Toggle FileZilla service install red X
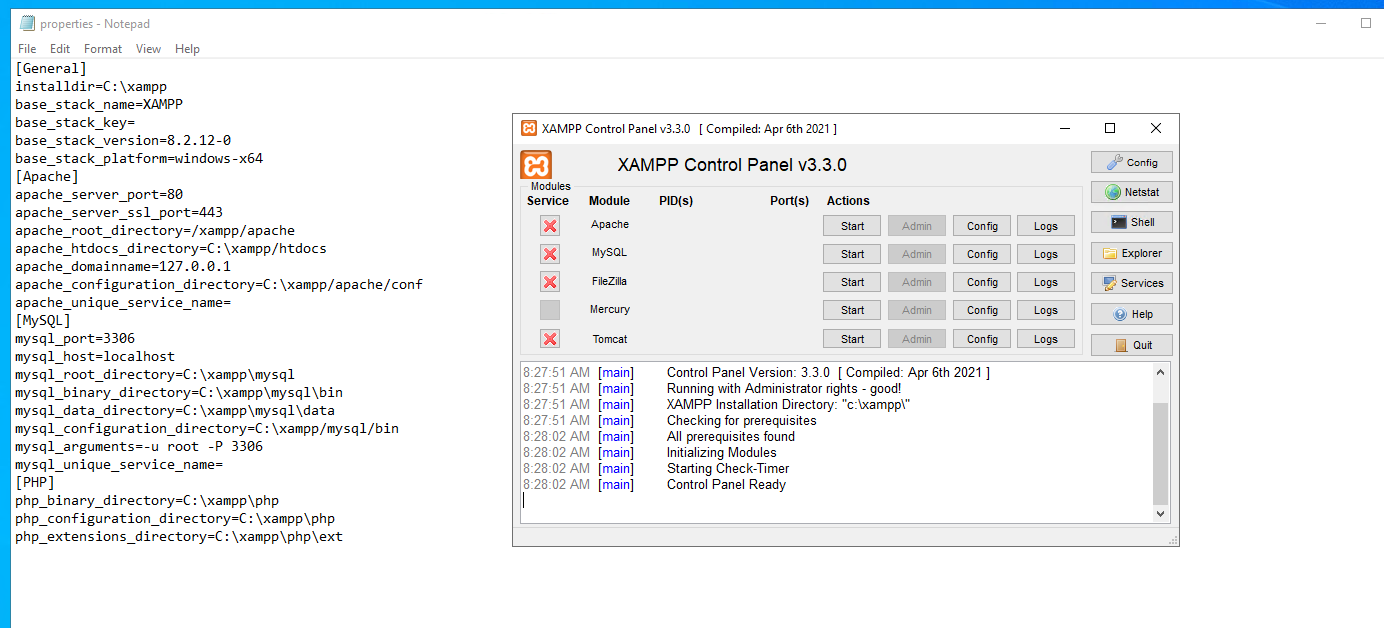1384x628 pixels. [x=550, y=282]
